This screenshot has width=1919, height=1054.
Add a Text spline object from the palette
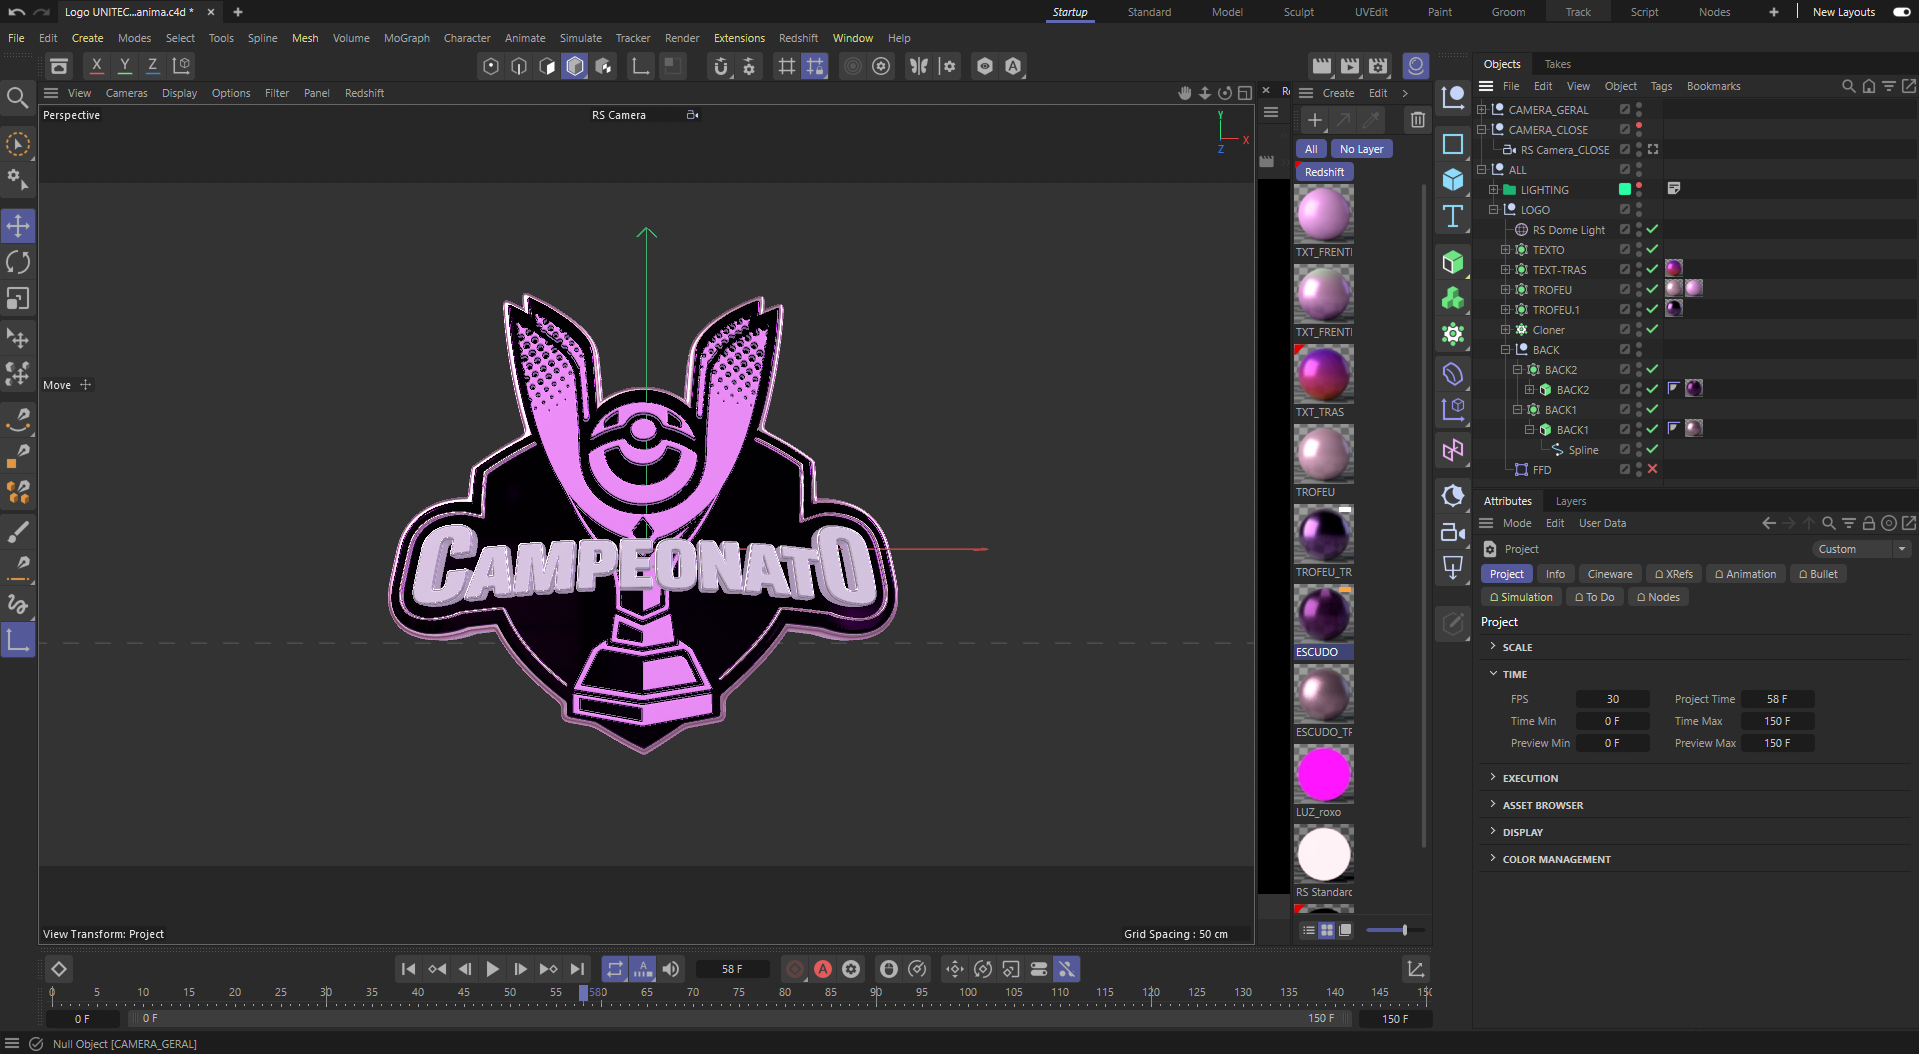tap(1453, 216)
